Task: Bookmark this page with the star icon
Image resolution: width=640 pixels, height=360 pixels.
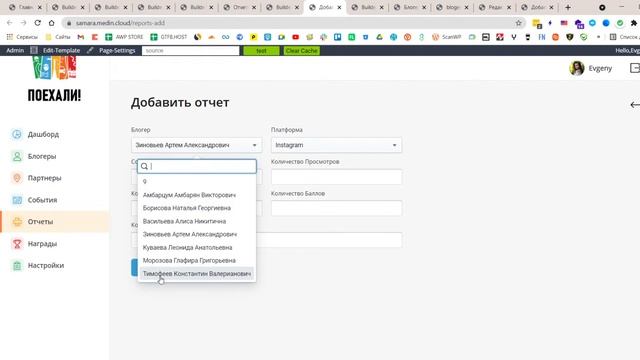Action: click(518, 23)
